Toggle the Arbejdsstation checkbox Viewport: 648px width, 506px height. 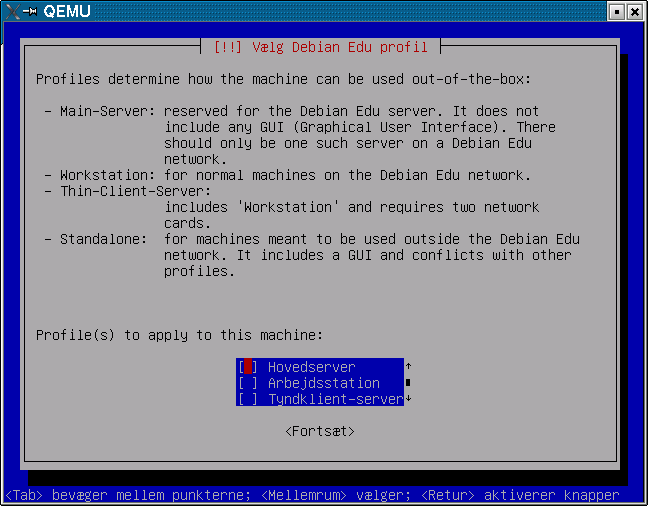click(248, 383)
